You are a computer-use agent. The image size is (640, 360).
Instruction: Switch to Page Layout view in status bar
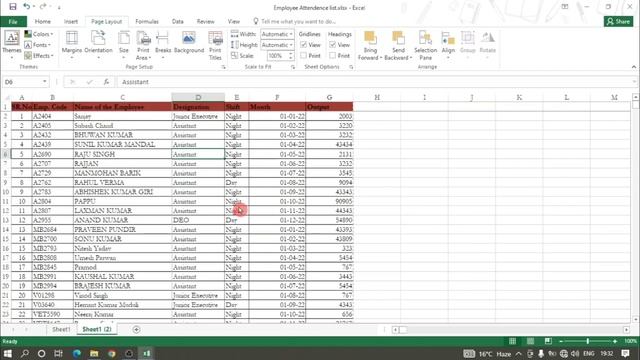[x=530, y=341]
